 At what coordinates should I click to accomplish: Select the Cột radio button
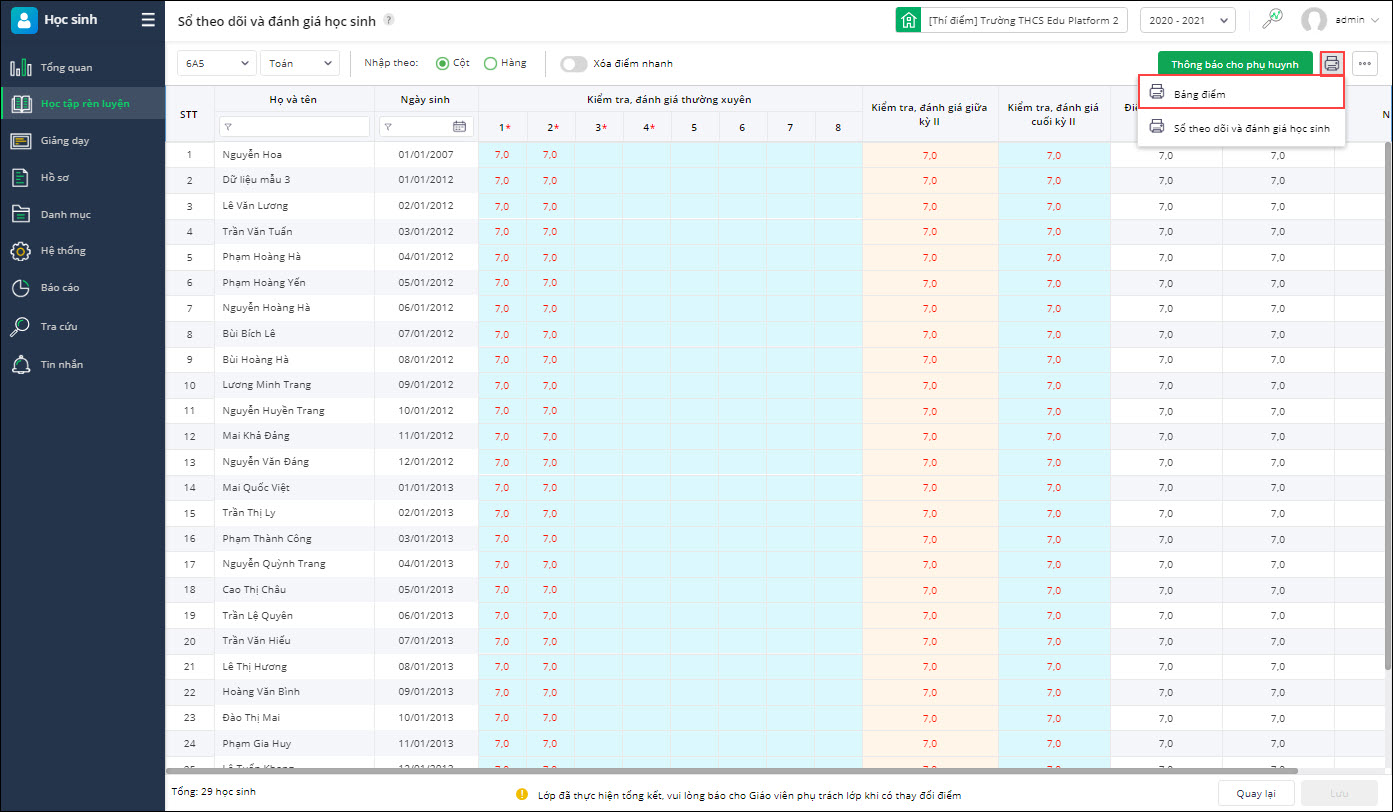[443, 63]
